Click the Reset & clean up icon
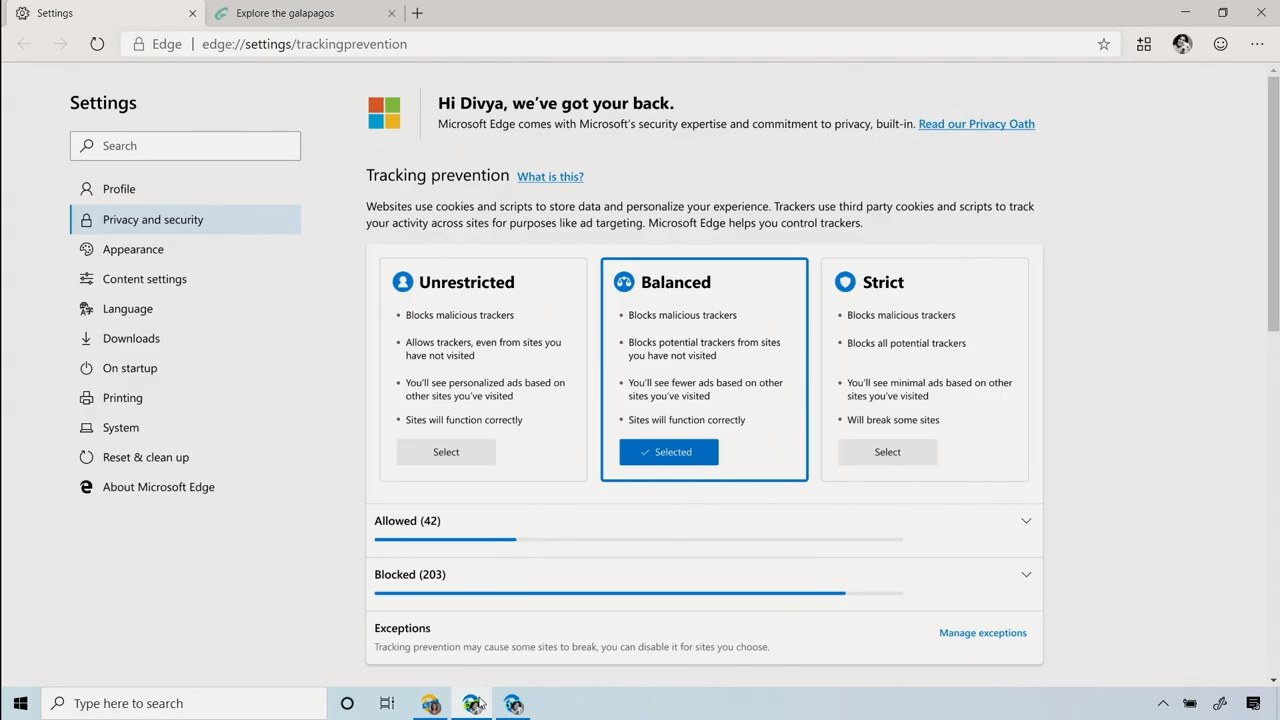 86,457
